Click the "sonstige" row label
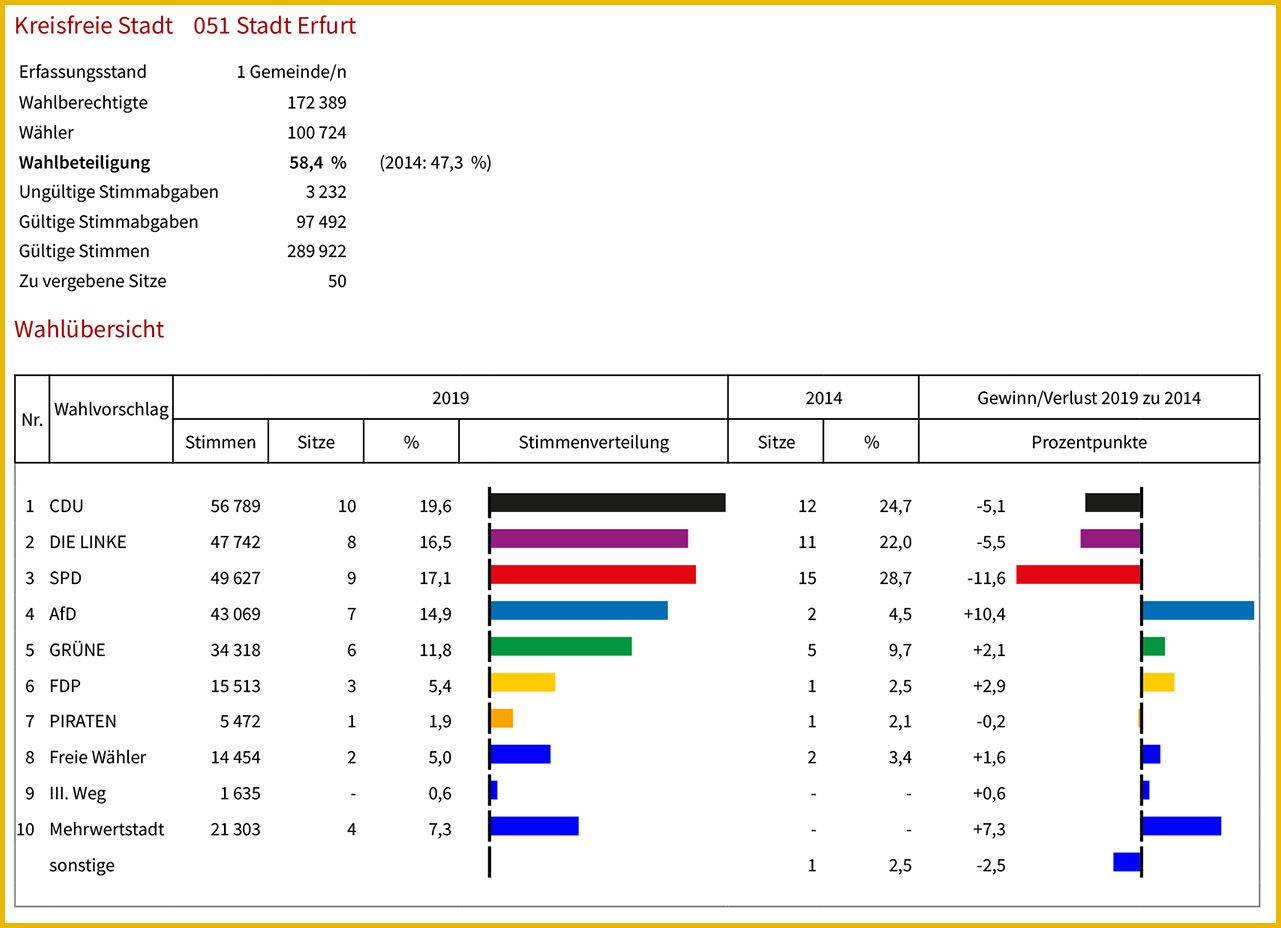The width and height of the screenshot is (1281, 928). point(82,866)
